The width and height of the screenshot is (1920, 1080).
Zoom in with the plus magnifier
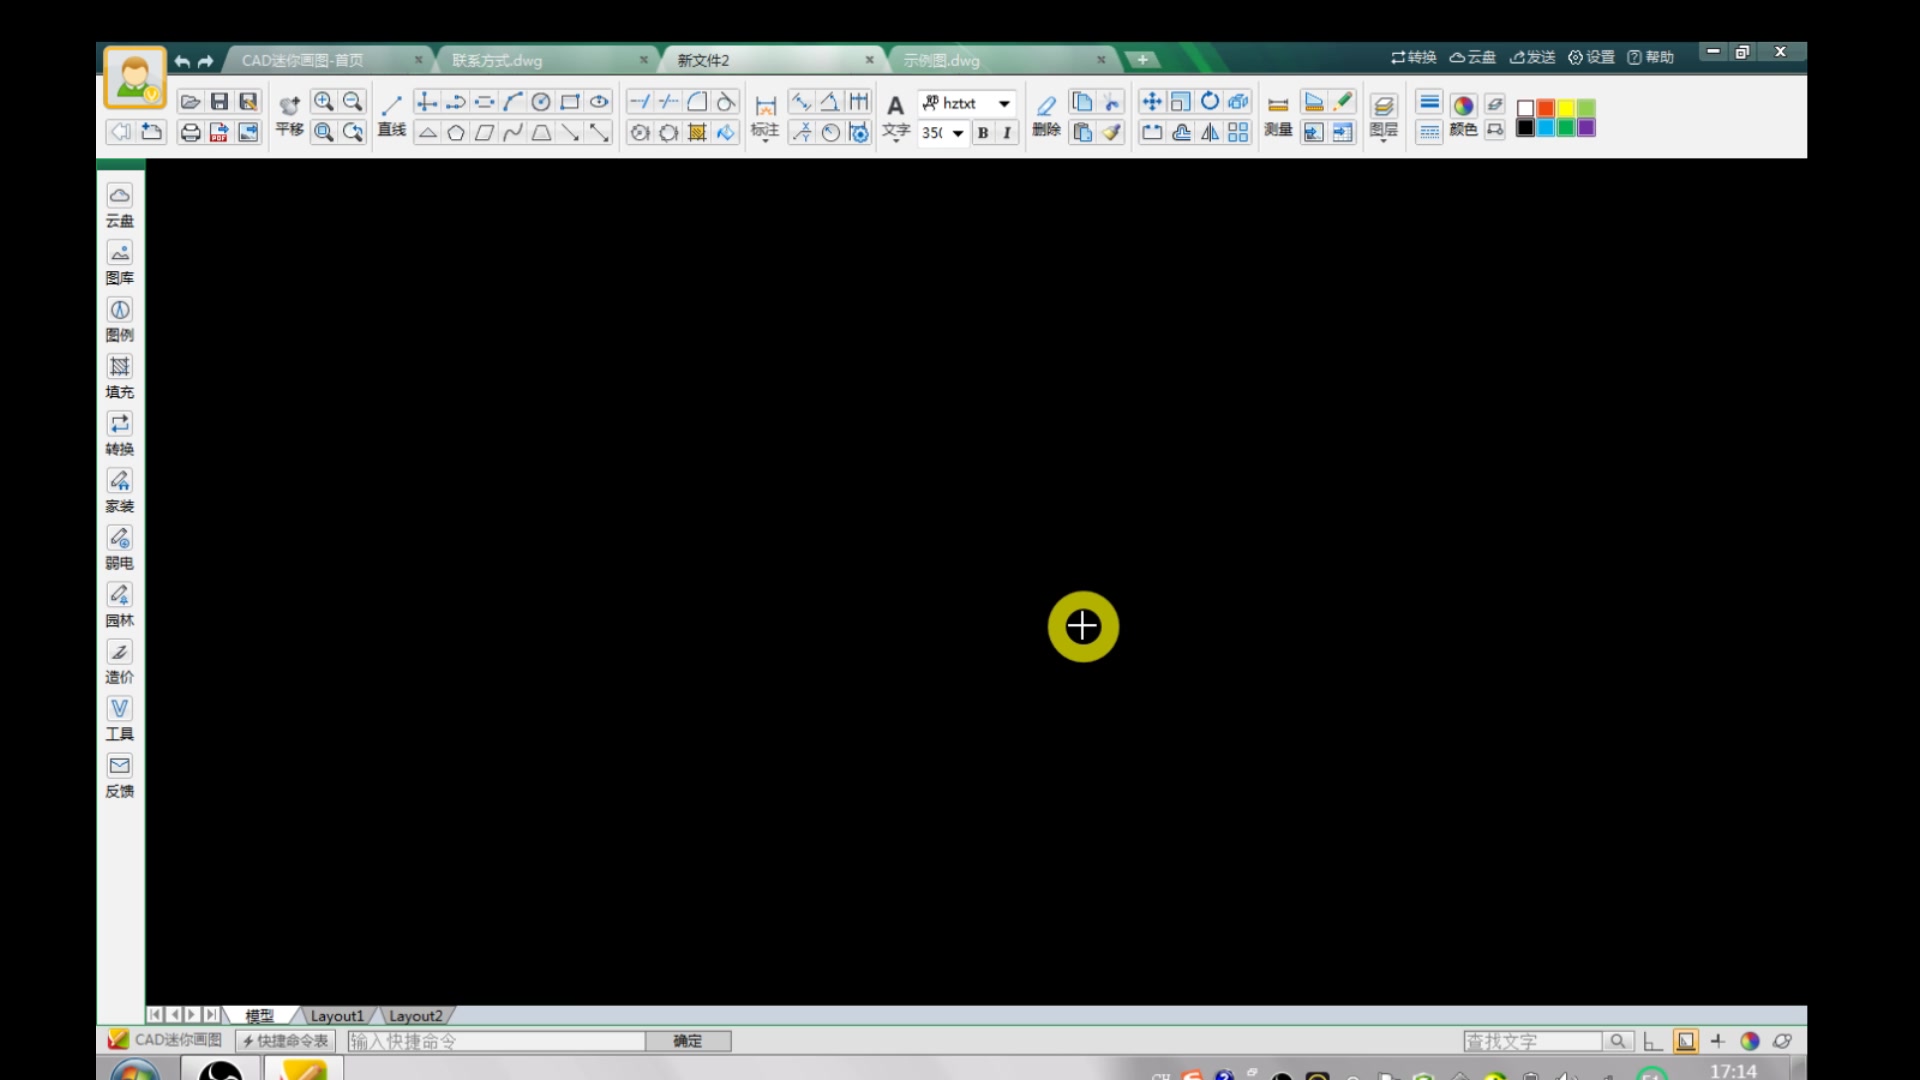[323, 102]
